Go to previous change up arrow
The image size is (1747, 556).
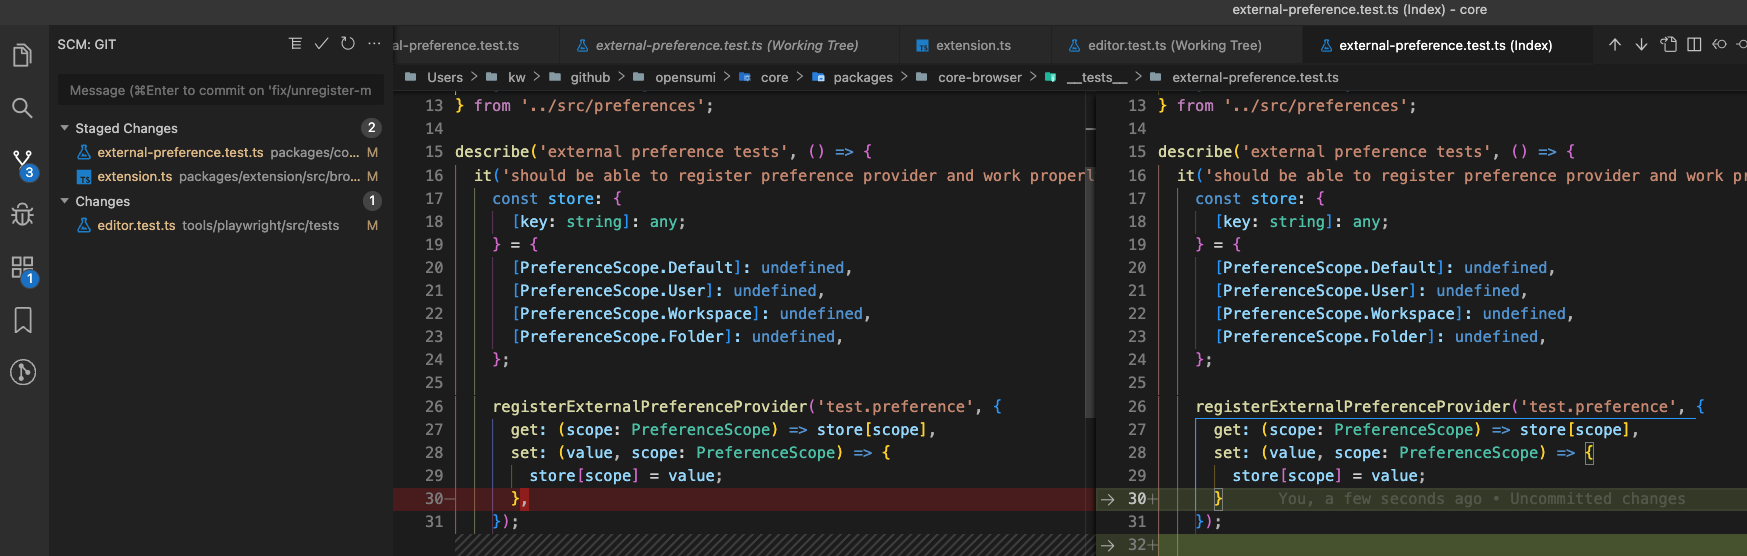click(x=1614, y=44)
